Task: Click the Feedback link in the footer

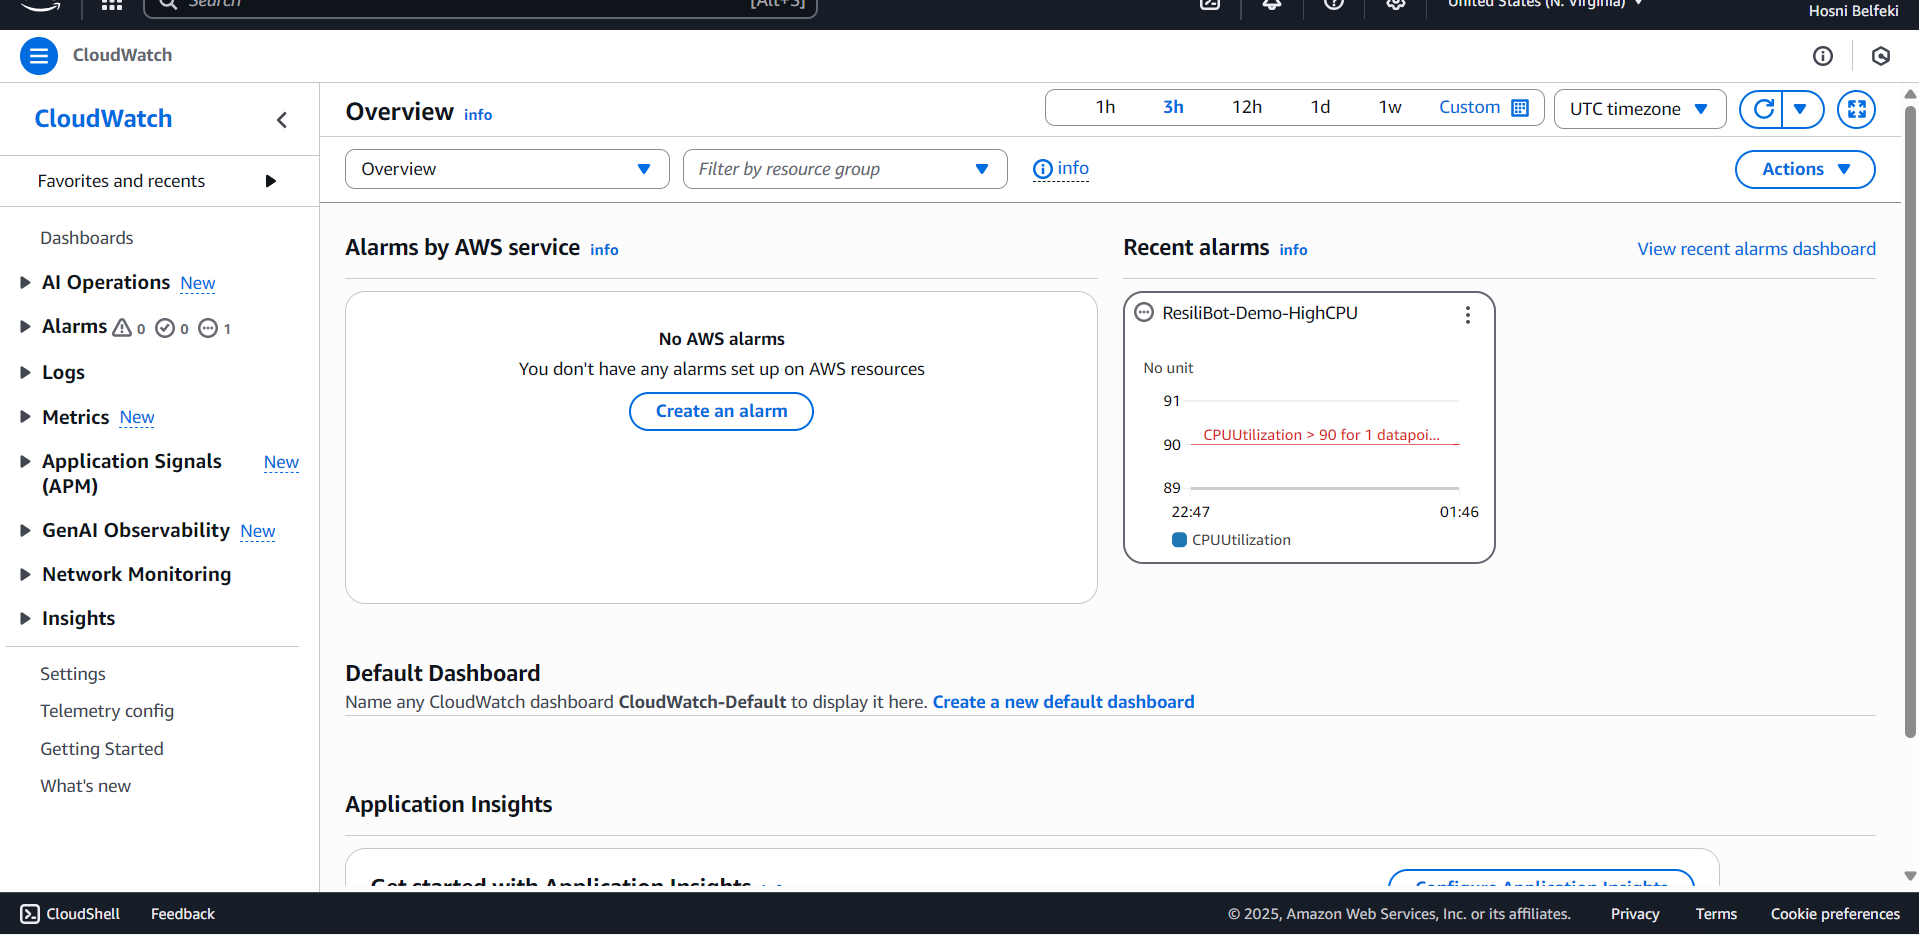Action: pos(183,914)
